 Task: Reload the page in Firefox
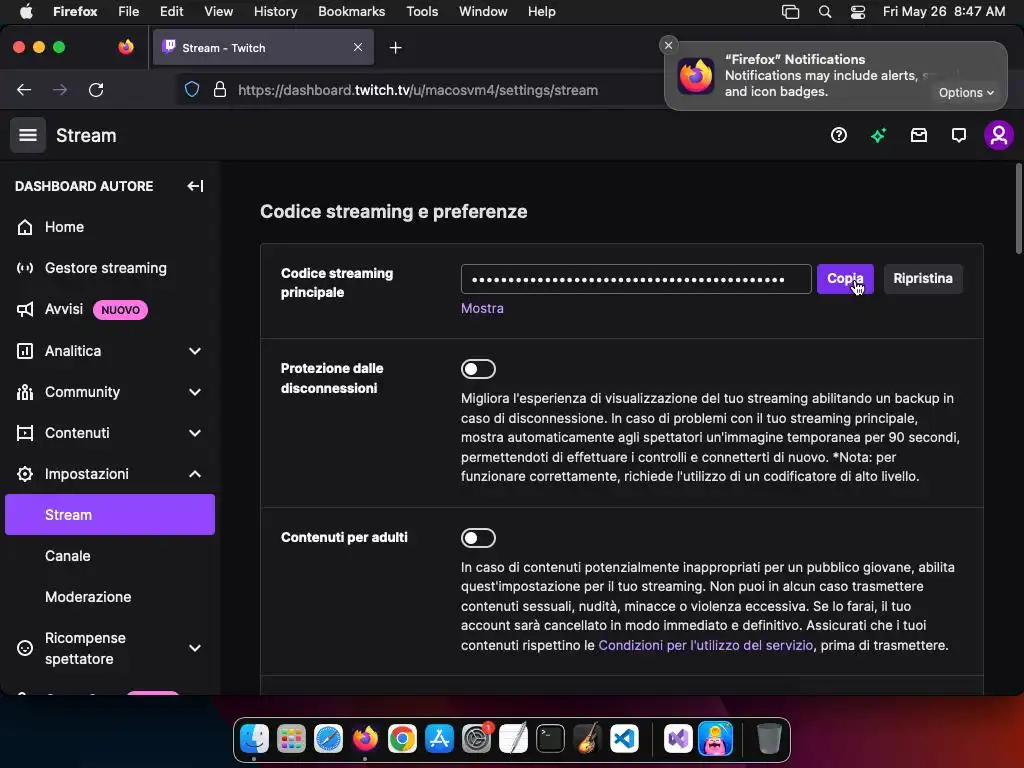point(96,90)
